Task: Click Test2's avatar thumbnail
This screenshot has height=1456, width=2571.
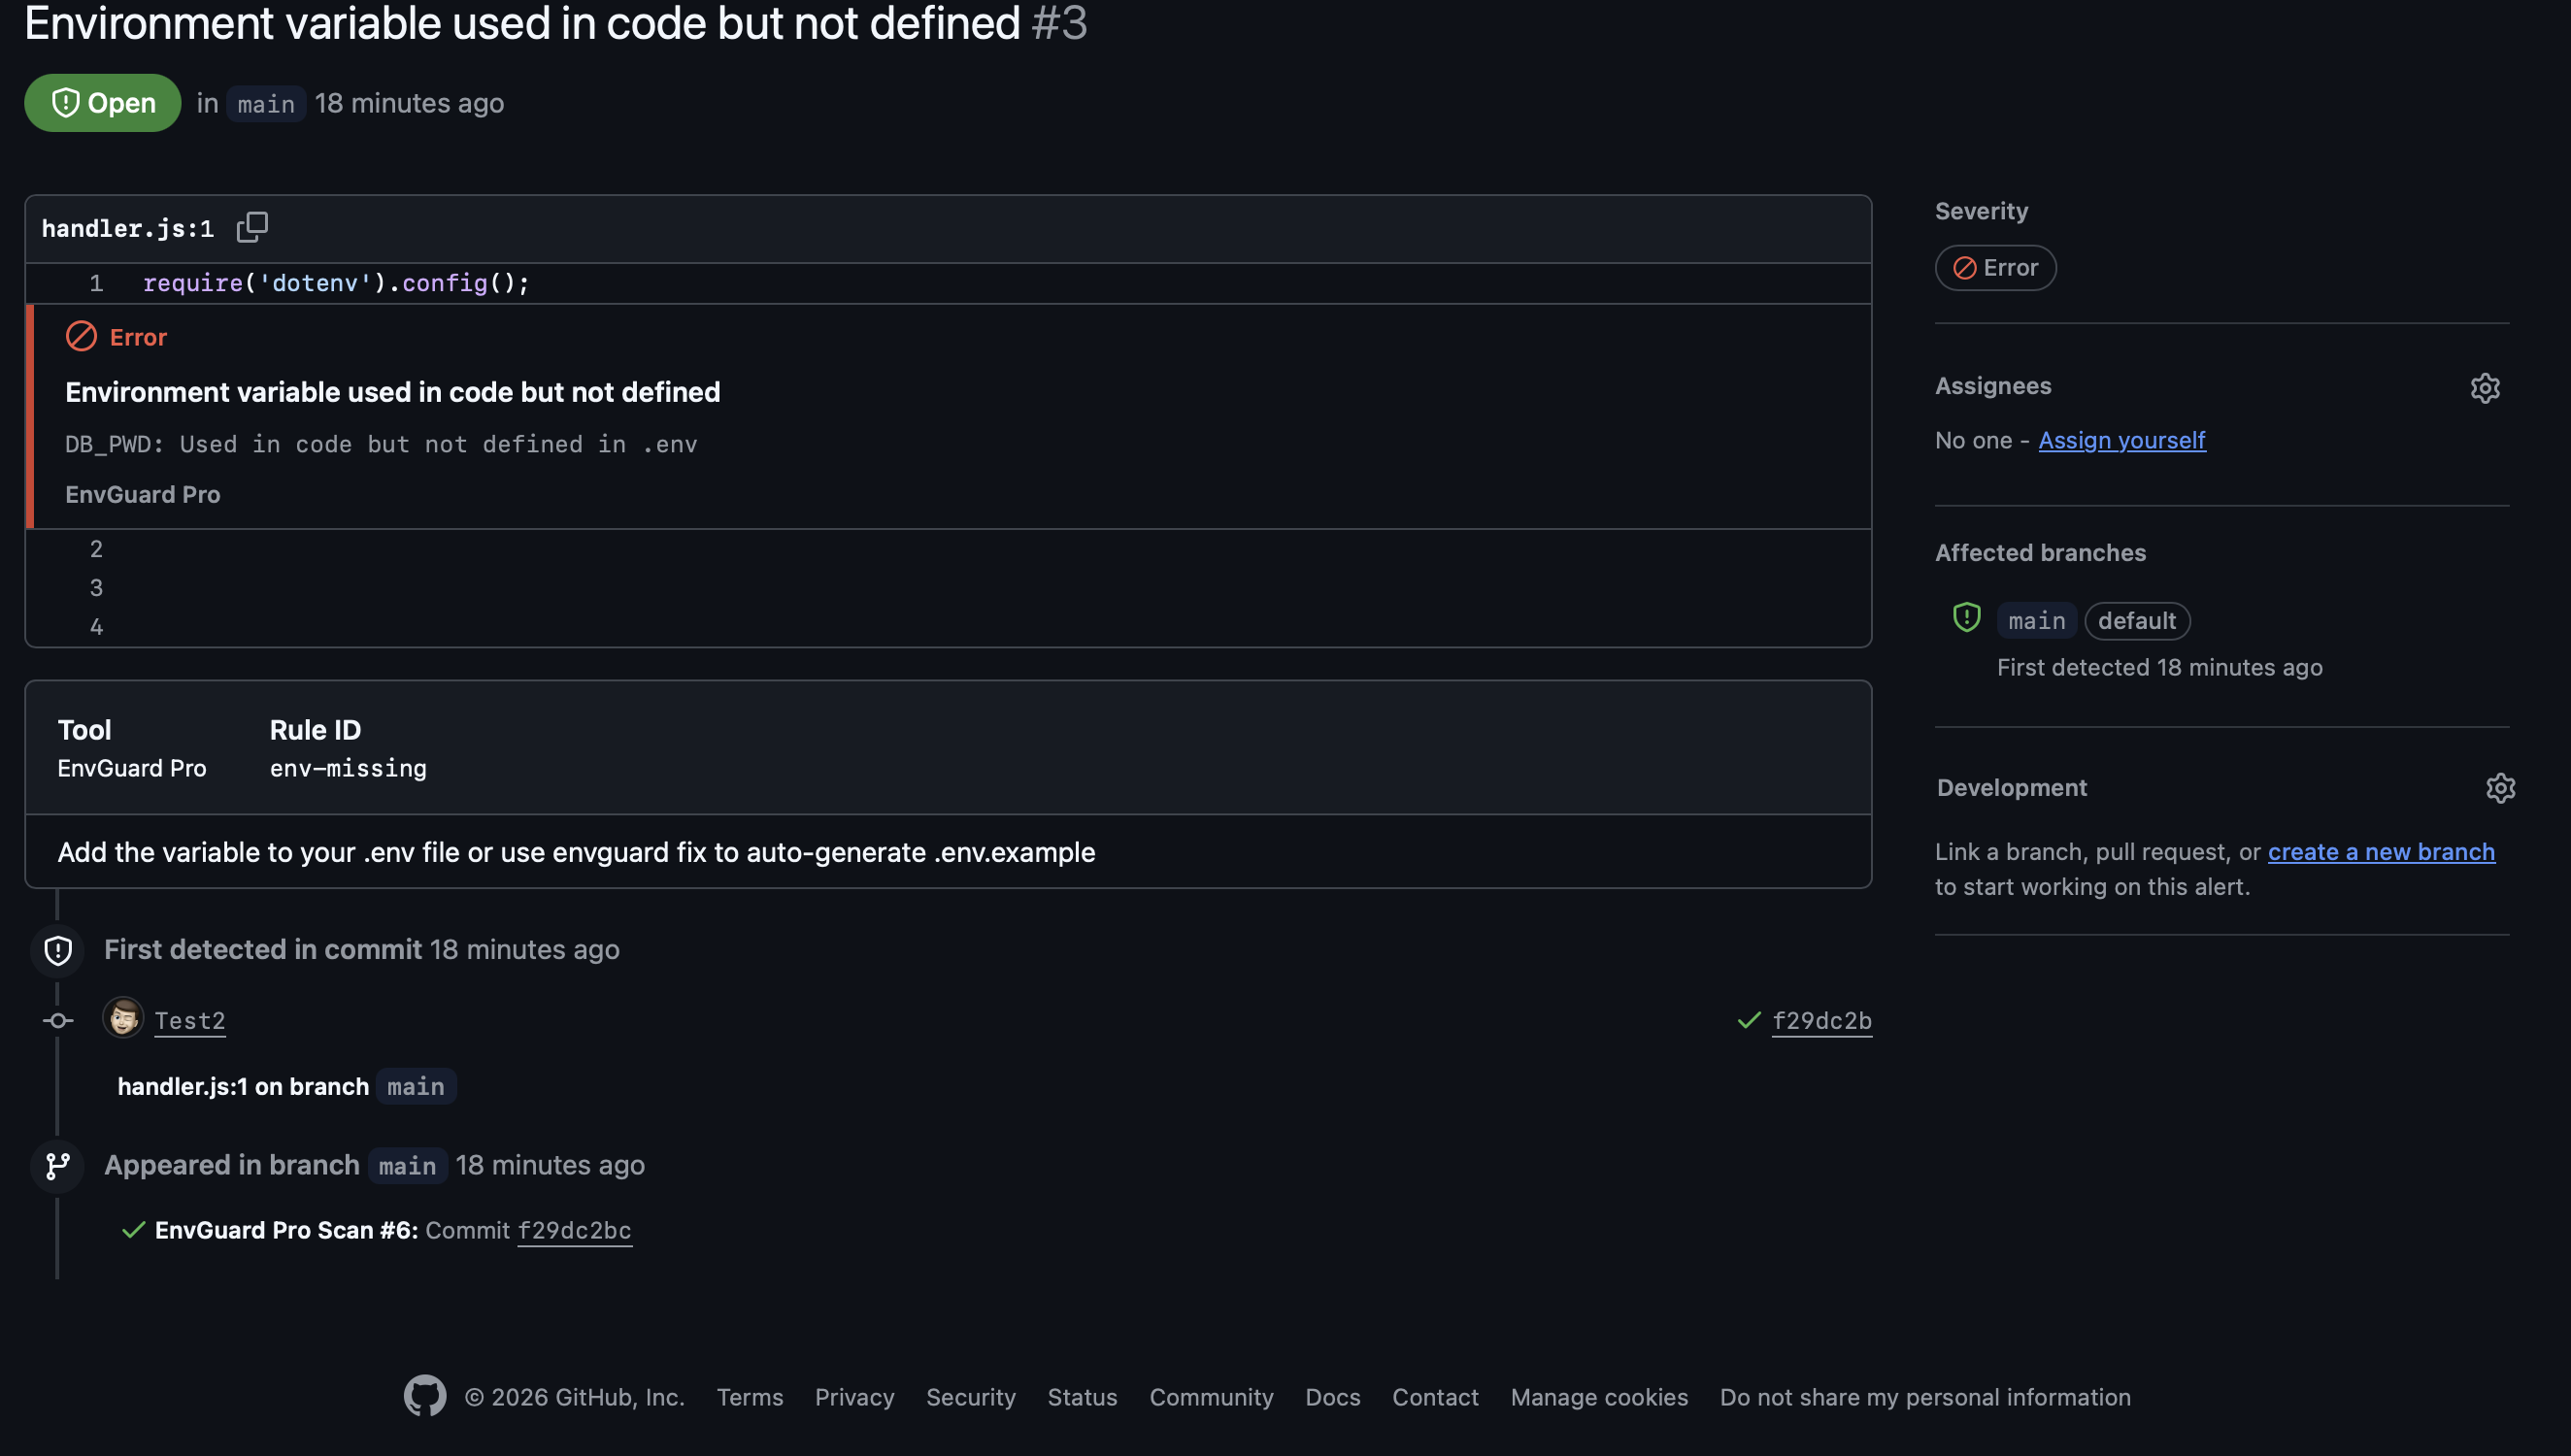Action: (x=122, y=1018)
